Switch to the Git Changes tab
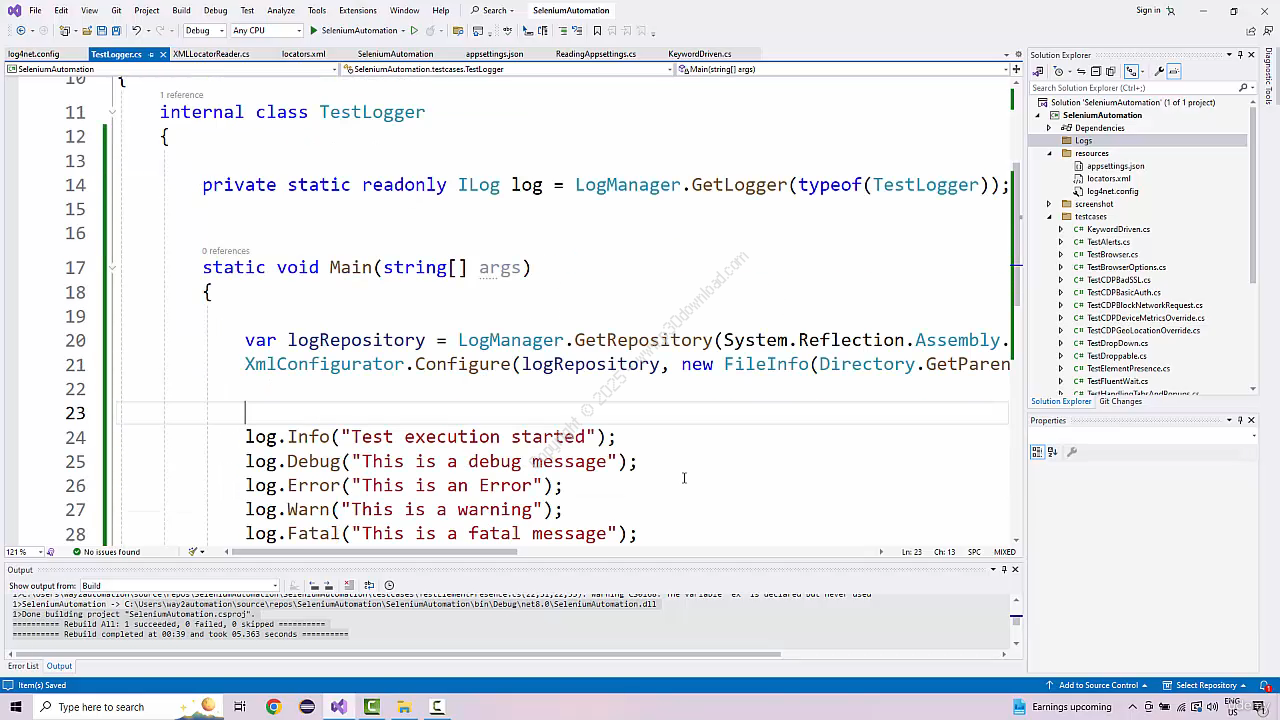The width and height of the screenshot is (1280, 720). click(1120, 401)
